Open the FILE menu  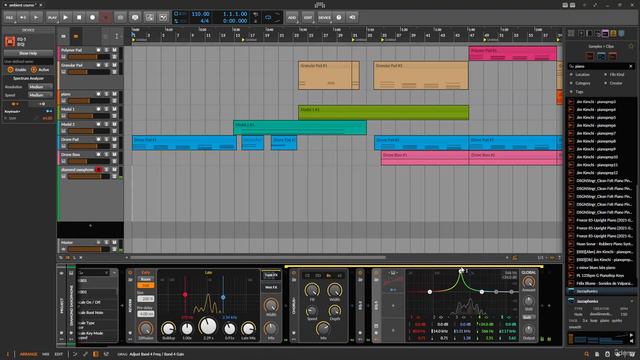tap(9, 18)
